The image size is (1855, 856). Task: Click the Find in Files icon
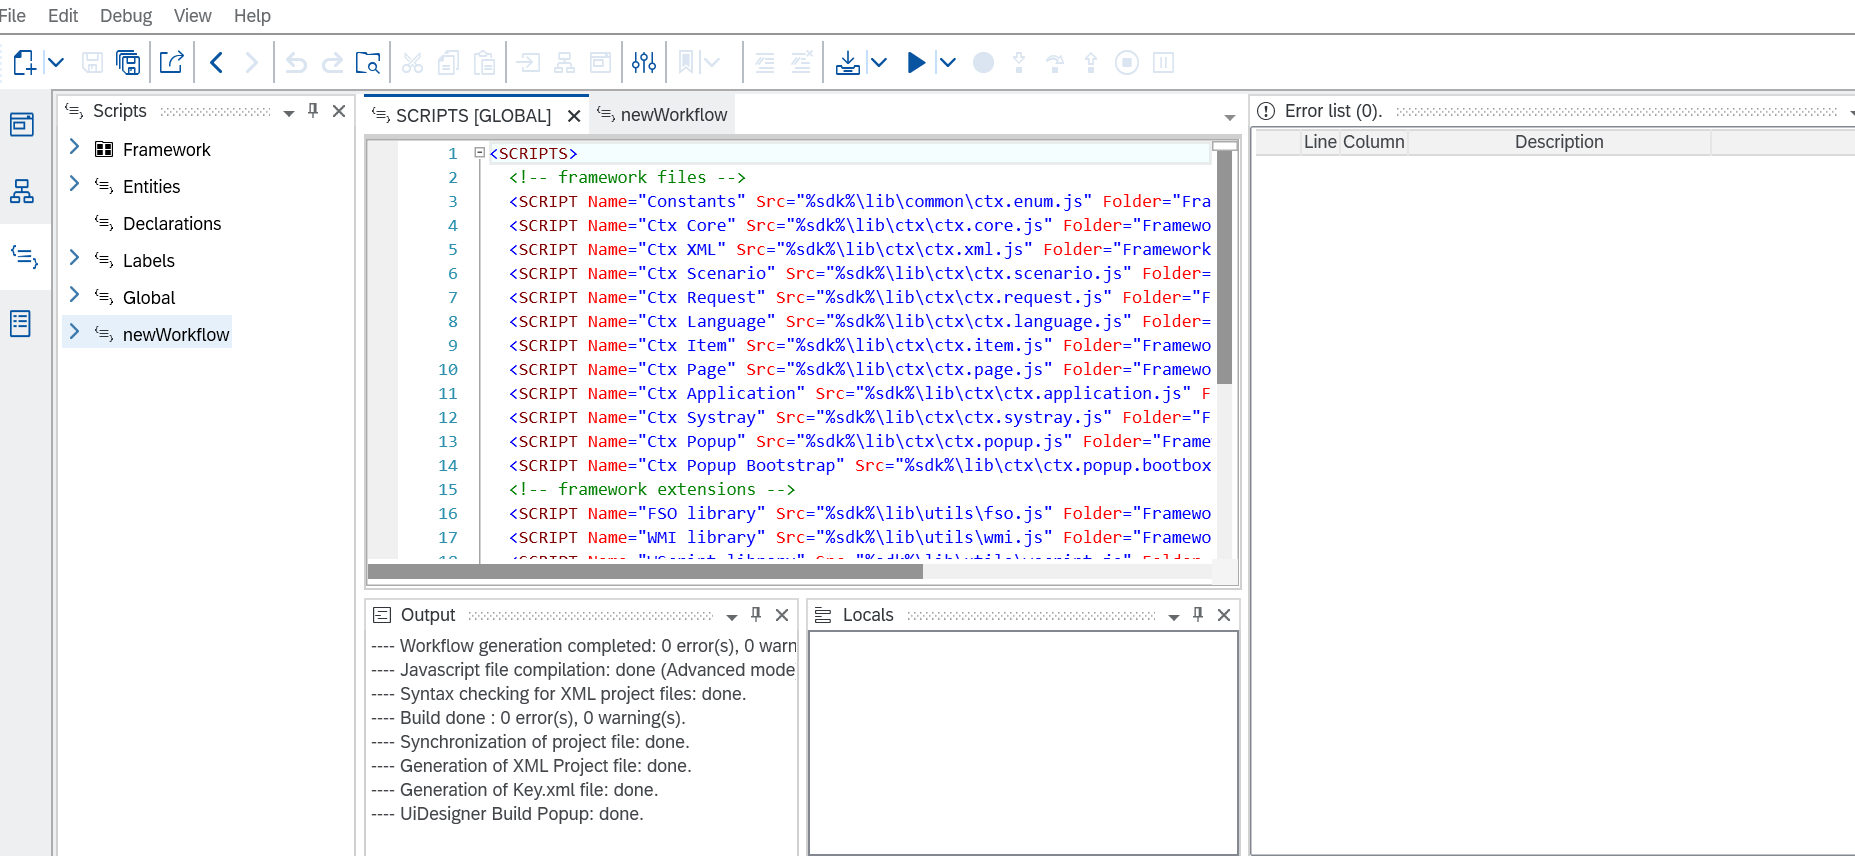pos(367,63)
